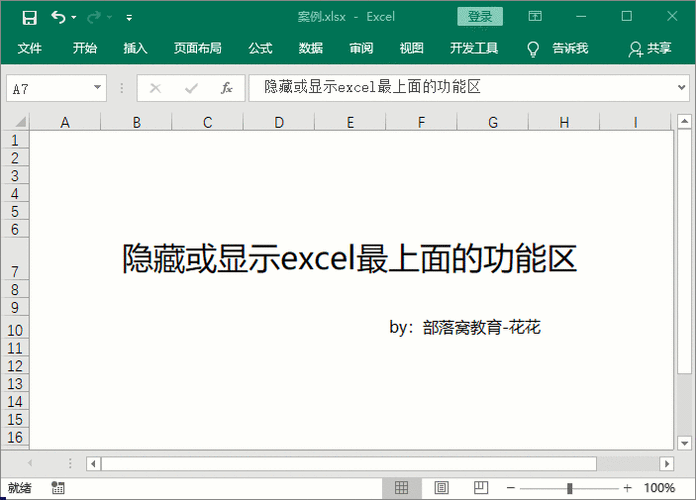This screenshot has width=696, height=500.
Task: Click horizontal scrollbar right arrow
Action: (x=667, y=464)
